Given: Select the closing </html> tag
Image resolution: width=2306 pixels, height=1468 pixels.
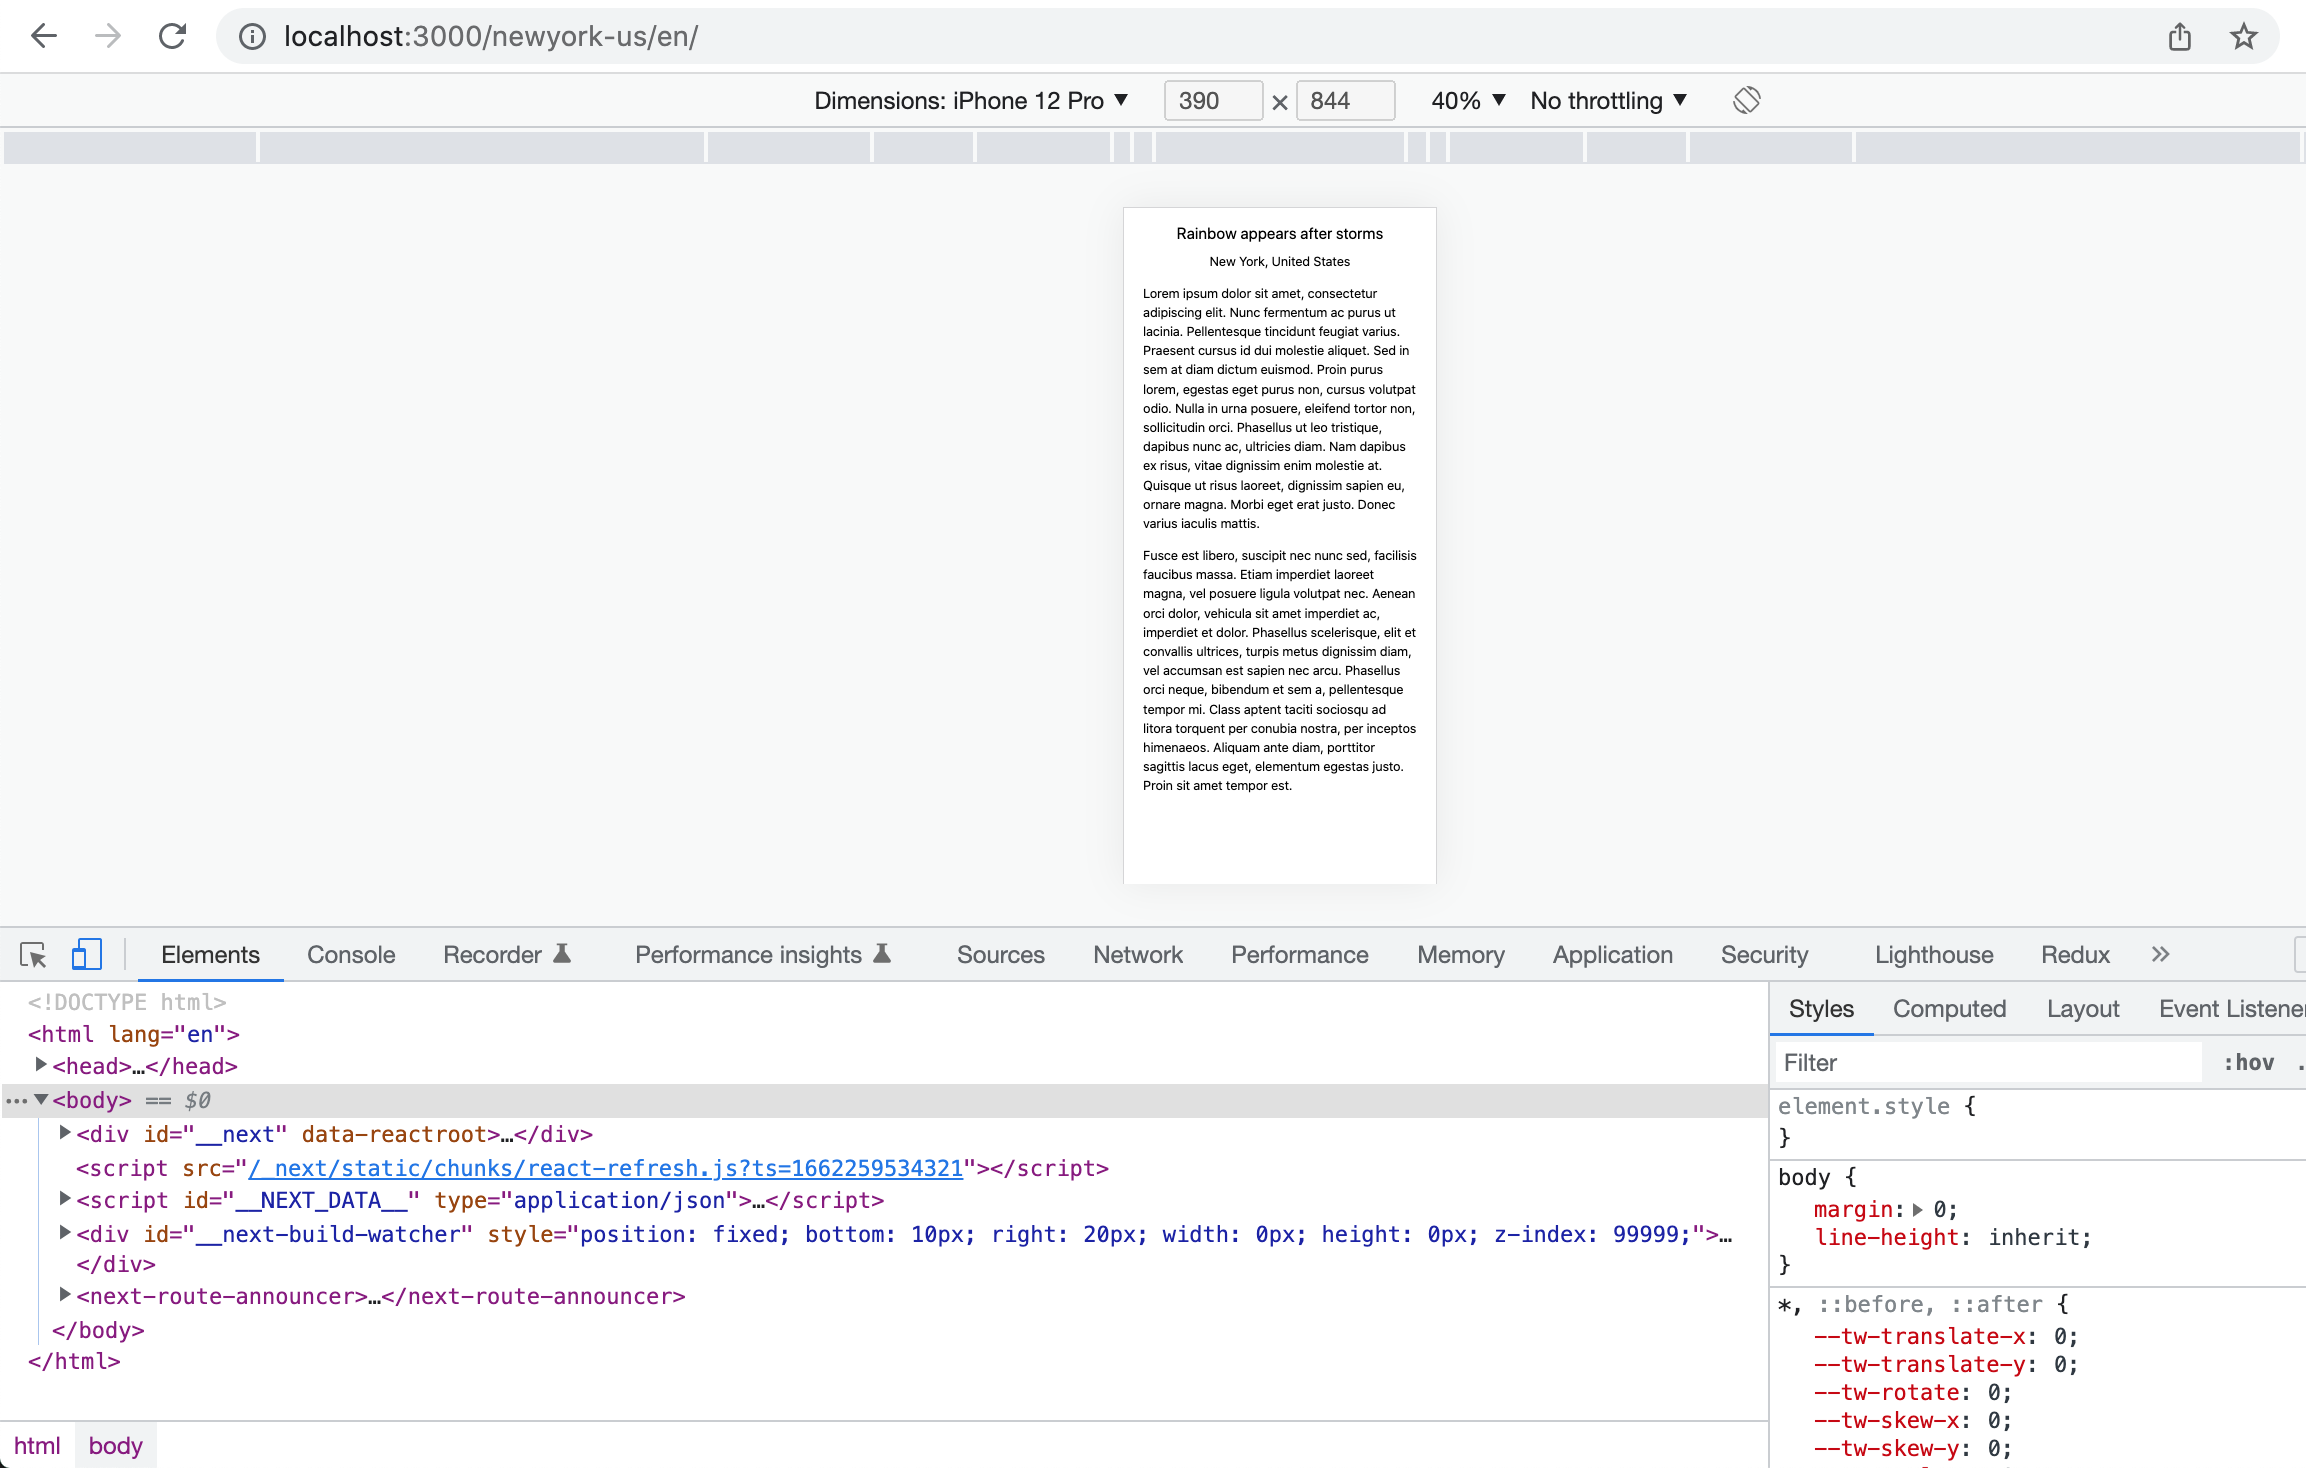Looking at the screenshot, I should click(x=74, y=1362).
